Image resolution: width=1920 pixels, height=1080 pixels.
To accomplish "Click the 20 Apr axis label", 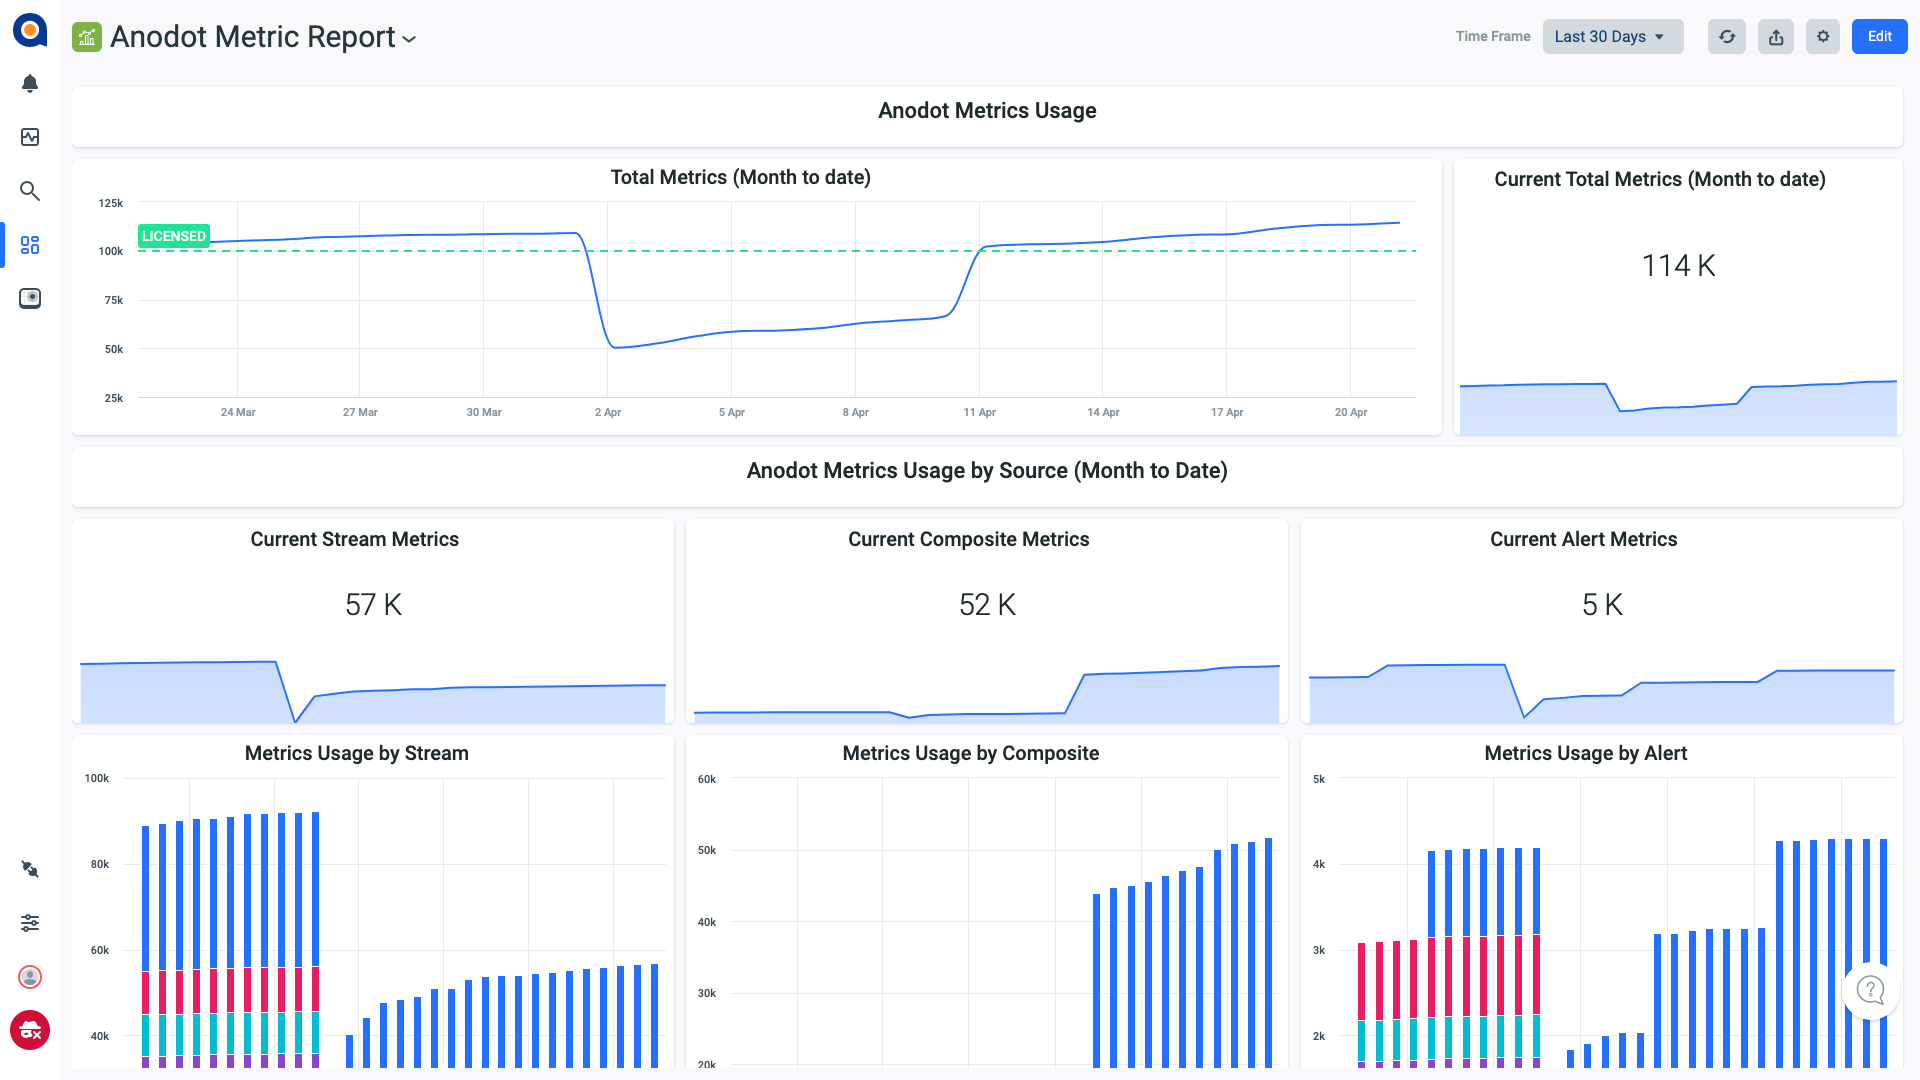I will pos(1351,412).
